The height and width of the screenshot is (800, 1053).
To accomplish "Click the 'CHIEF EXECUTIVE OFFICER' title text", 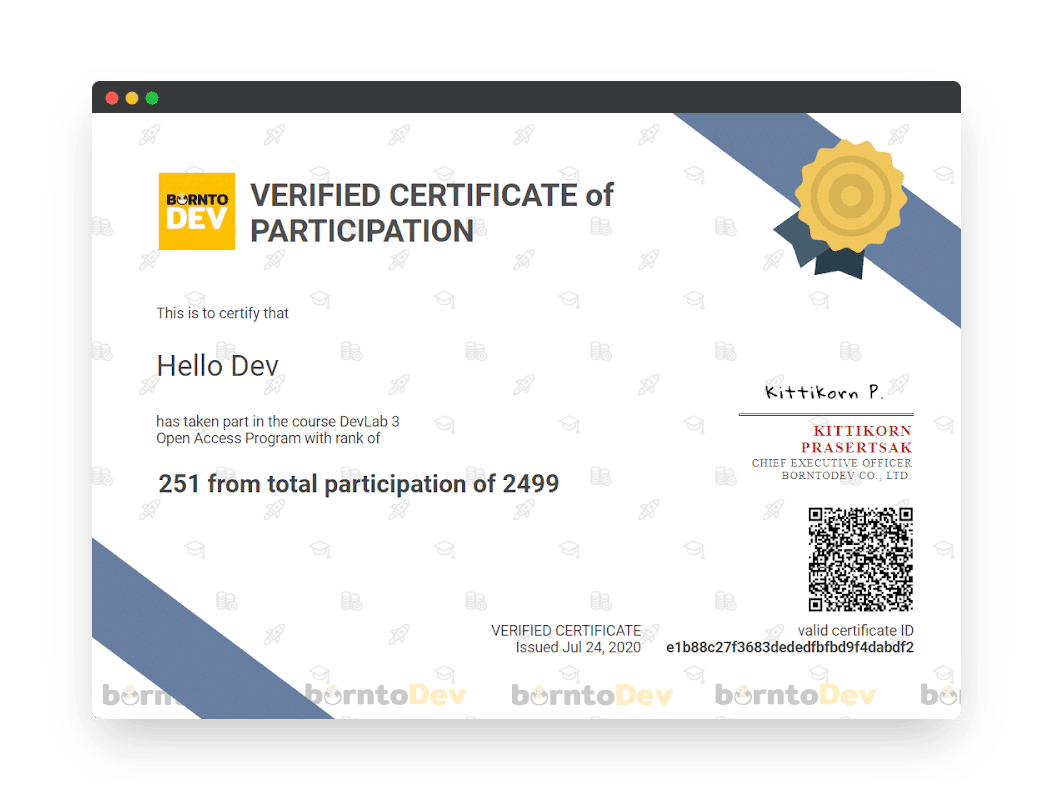I will [831, 463].
